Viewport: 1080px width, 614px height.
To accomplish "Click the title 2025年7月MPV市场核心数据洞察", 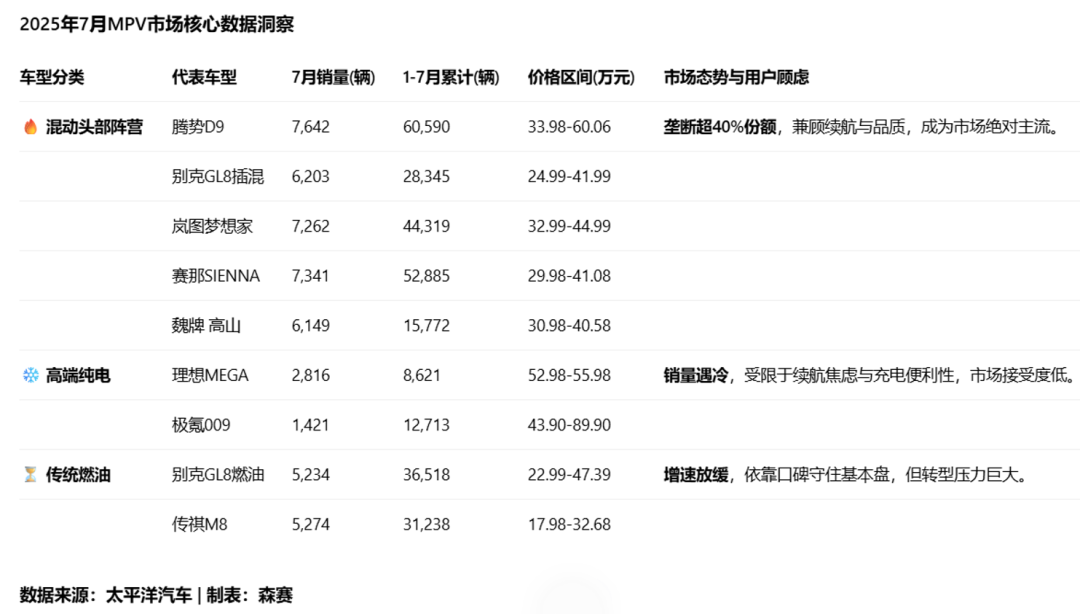I will click(x=157, y=24).
